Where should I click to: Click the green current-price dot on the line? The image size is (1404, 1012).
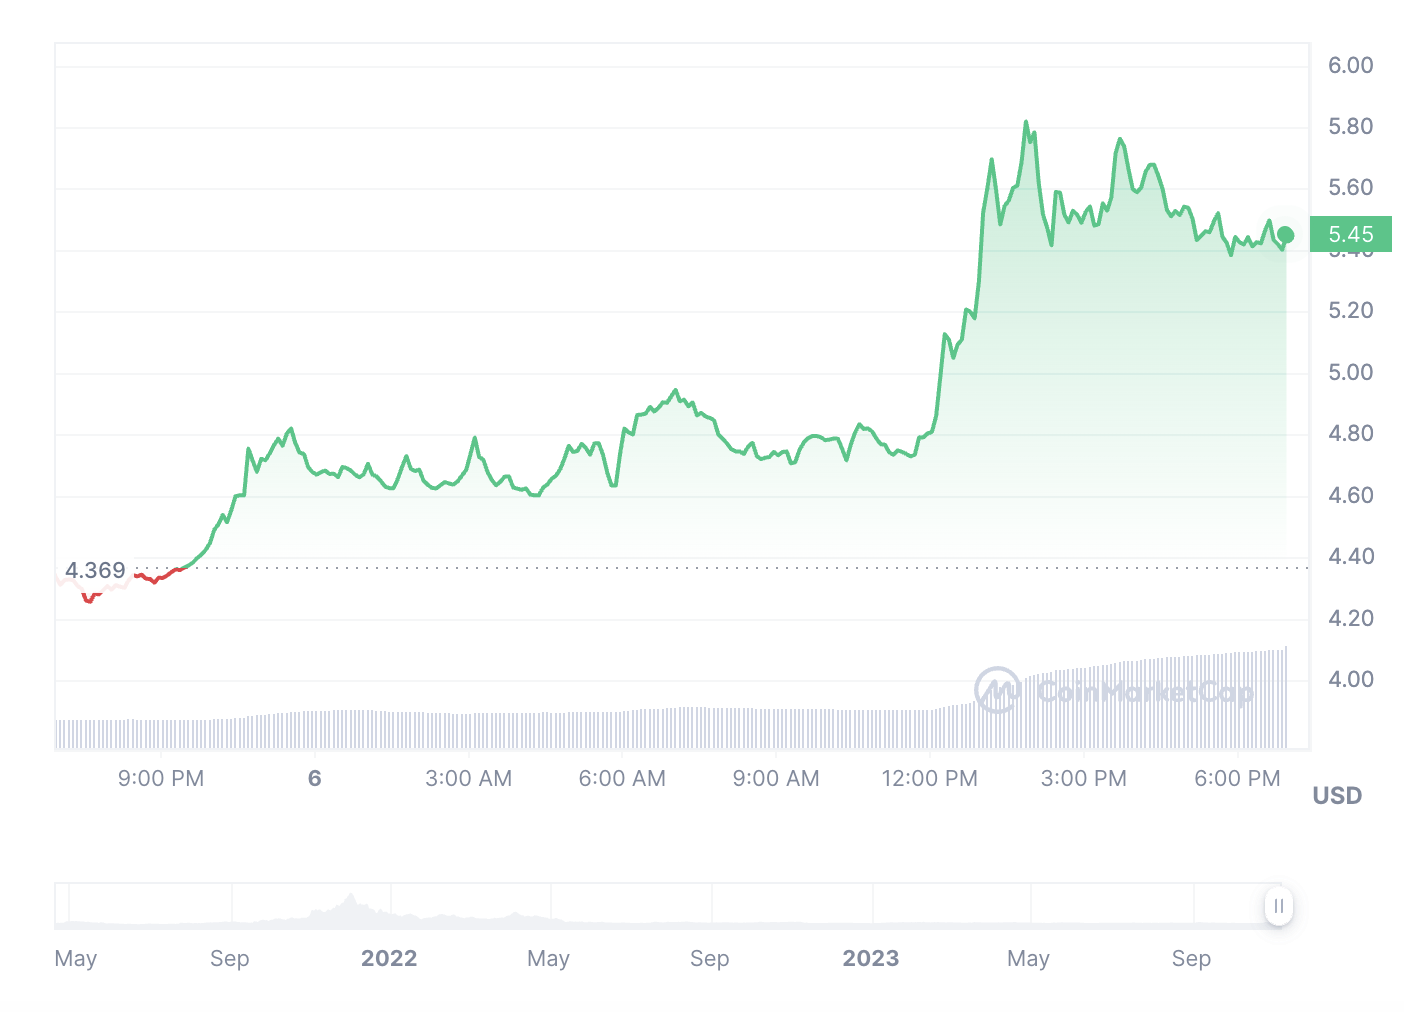point(1286,235)
